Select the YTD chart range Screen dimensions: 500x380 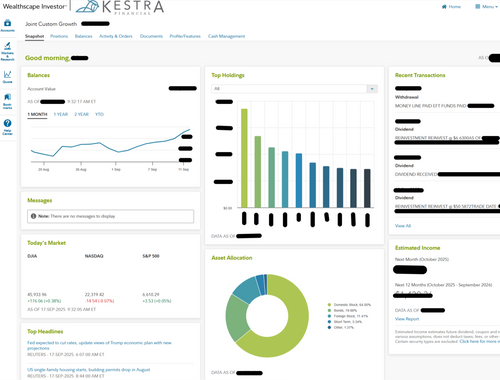tap(99, 114)
